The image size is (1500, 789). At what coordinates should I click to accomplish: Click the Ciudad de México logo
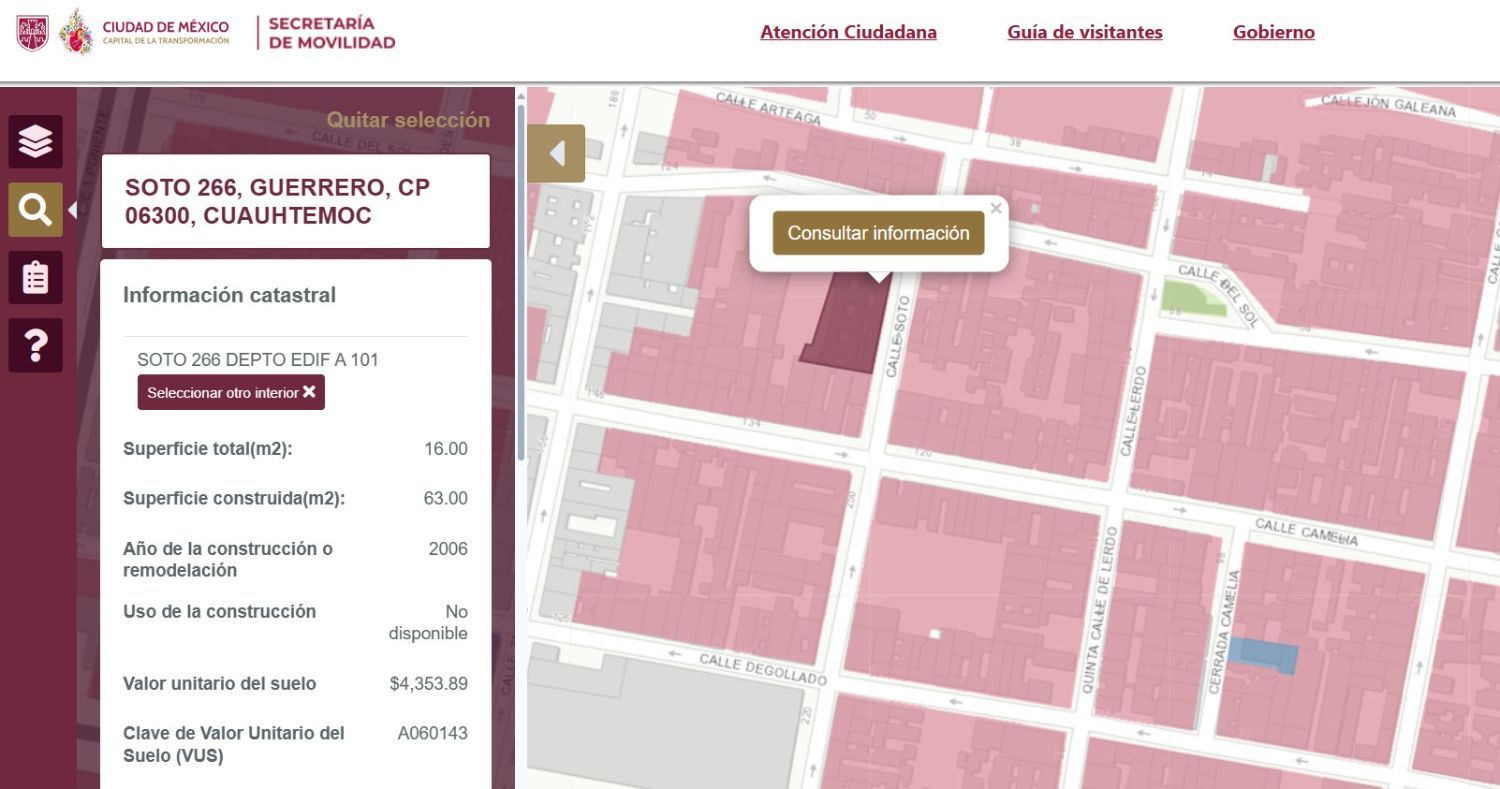tap(144, 32)
